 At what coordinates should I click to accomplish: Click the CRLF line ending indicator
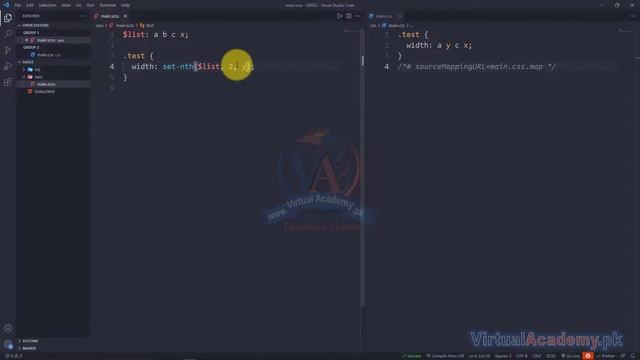pos(537,356)
